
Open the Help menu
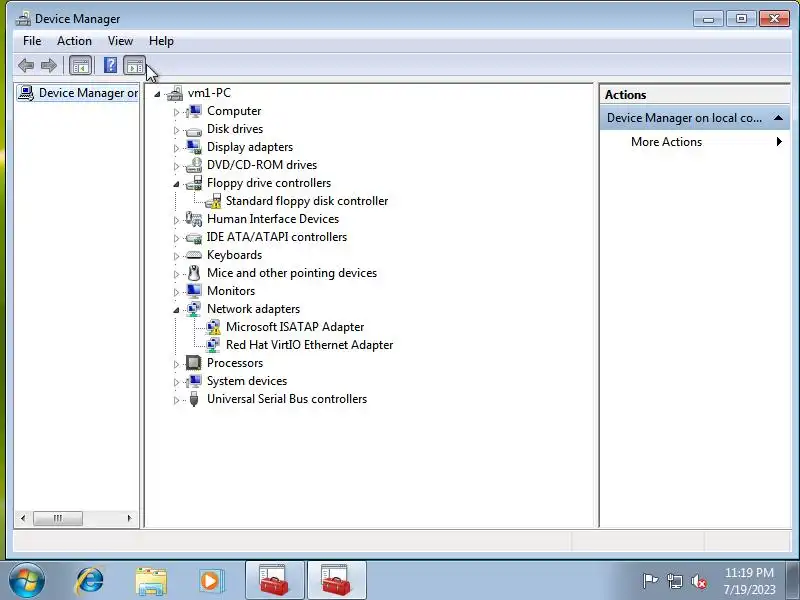(x=161, y=41)
